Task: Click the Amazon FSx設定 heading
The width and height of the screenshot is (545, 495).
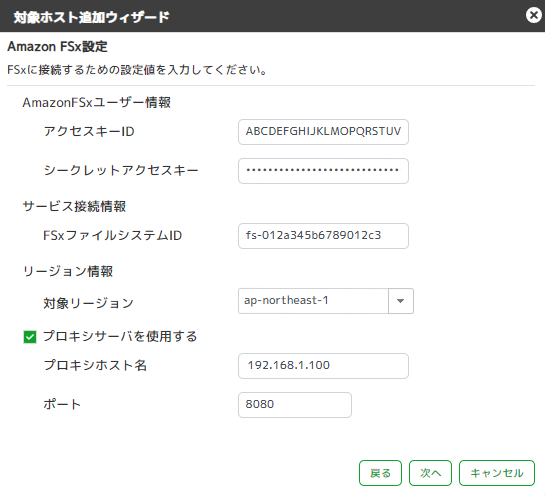Action: pyautogui.click(x=57, y=46)
